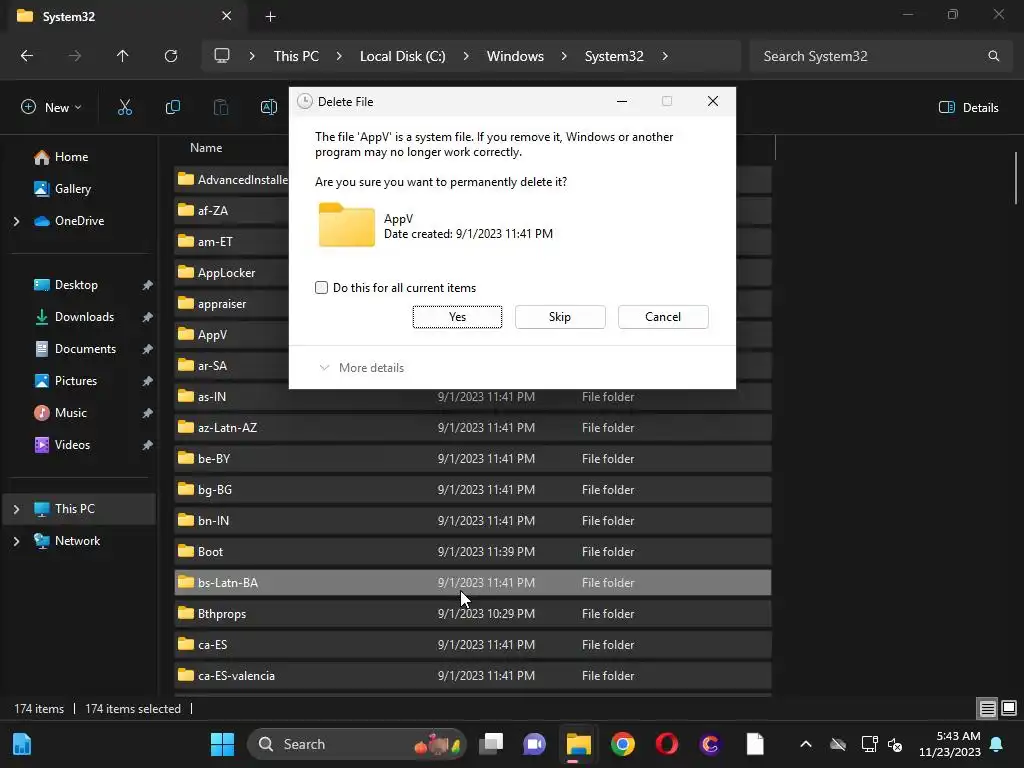Click the magnifier icon in search box
This screenshot has width=1024, height=768.
coord(993,56)
